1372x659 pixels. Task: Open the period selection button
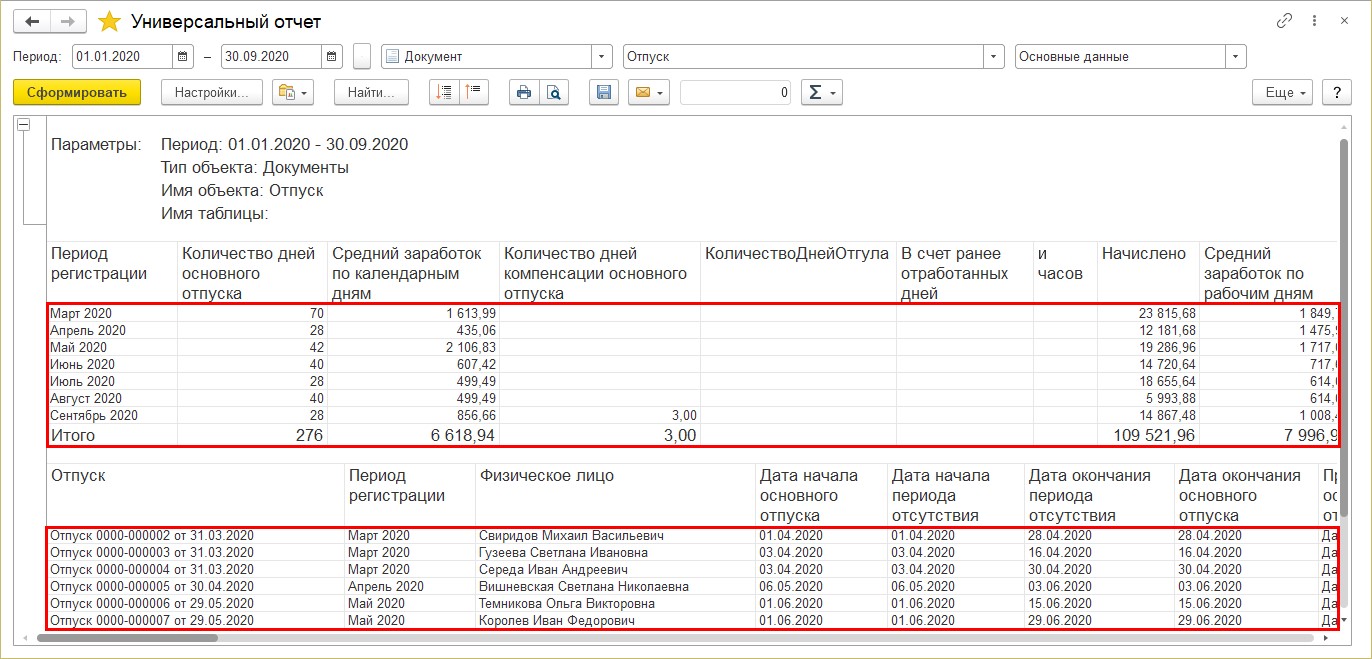click(363, 57)
